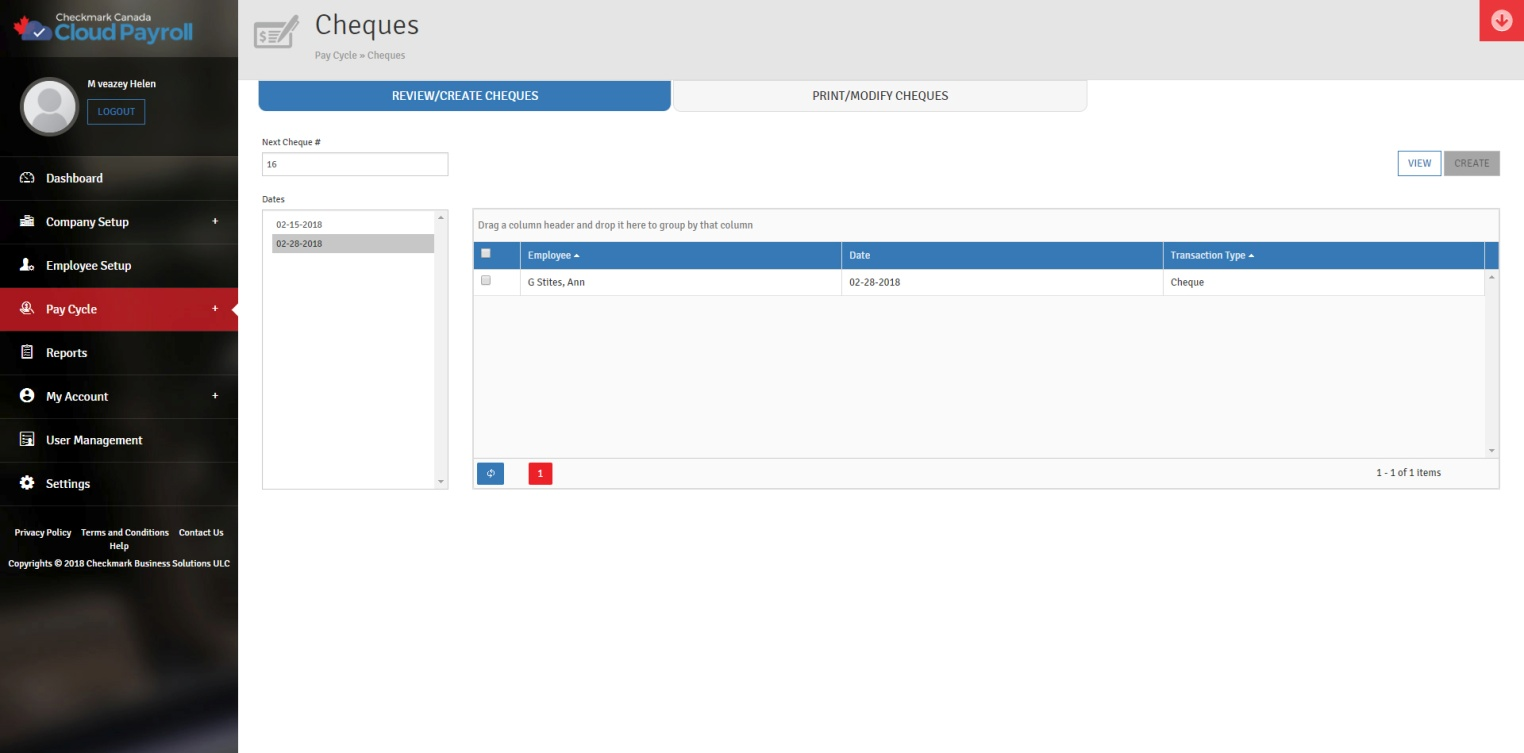Click the red download arrow icon
Screen dimensions: 1524x753
(1501, 21)
